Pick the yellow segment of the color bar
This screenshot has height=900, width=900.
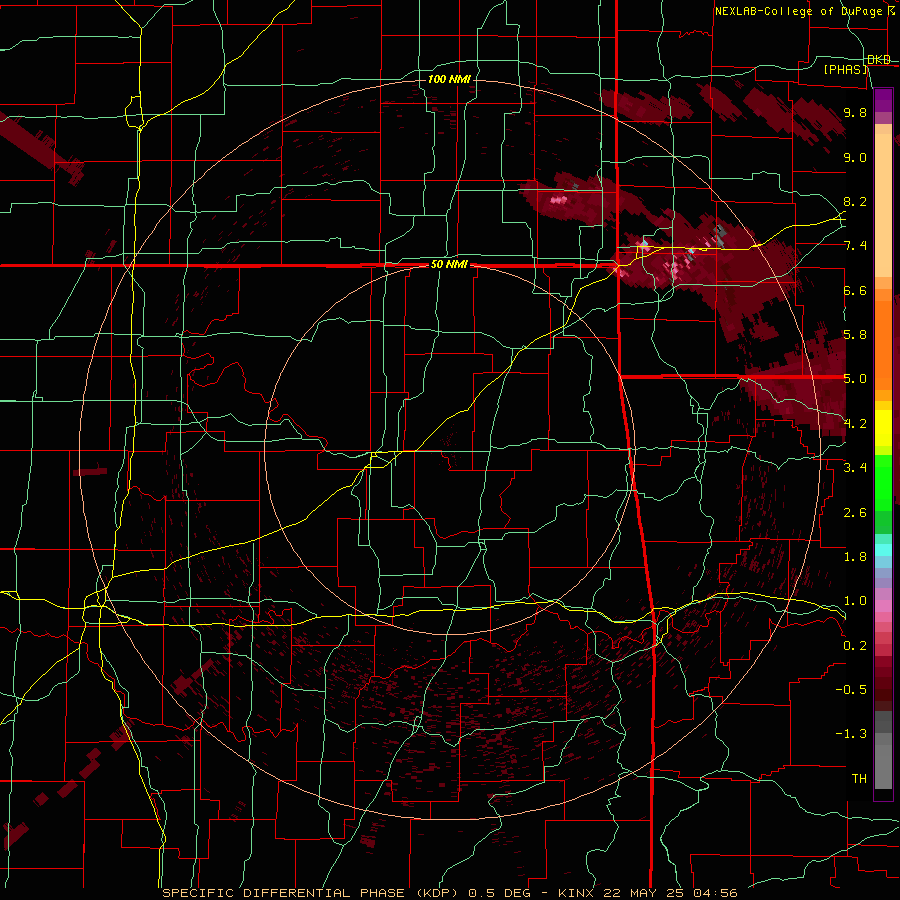(x=883, y=428)
